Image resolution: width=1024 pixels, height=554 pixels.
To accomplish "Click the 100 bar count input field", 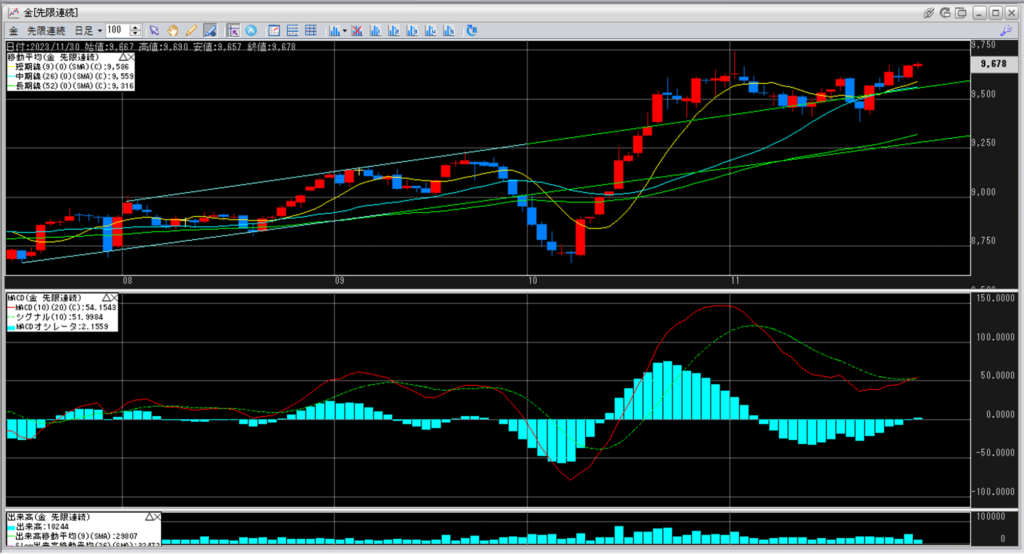I will [118, 30].
